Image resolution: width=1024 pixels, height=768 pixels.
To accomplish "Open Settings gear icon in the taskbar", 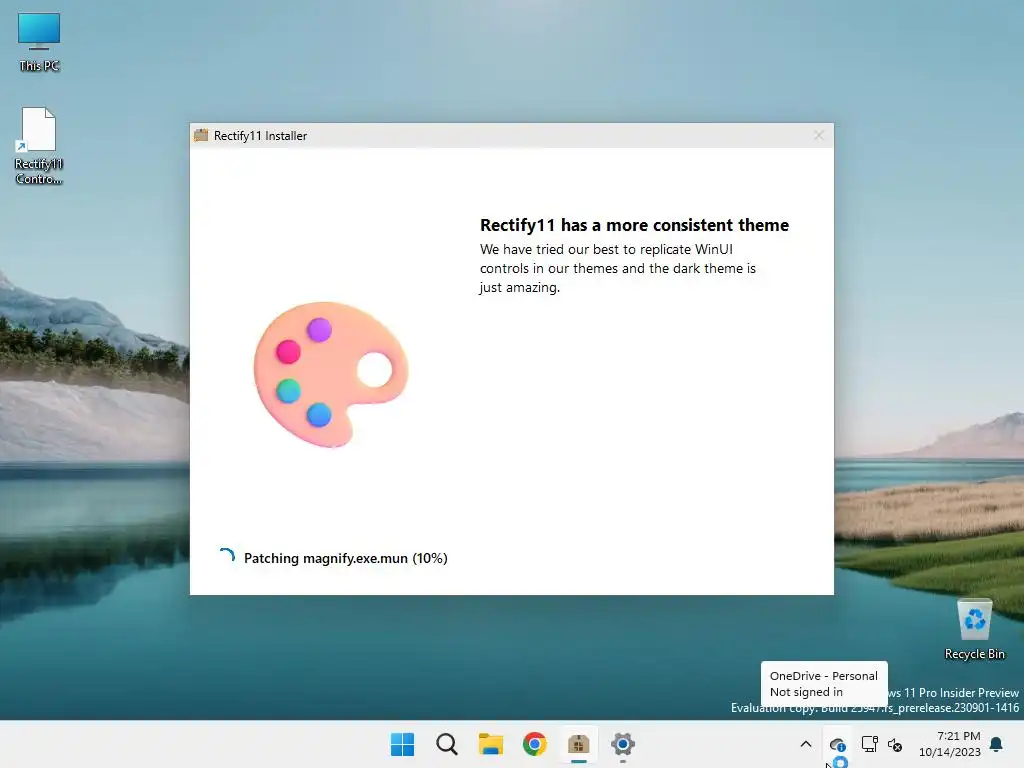I will coord(622,744).
